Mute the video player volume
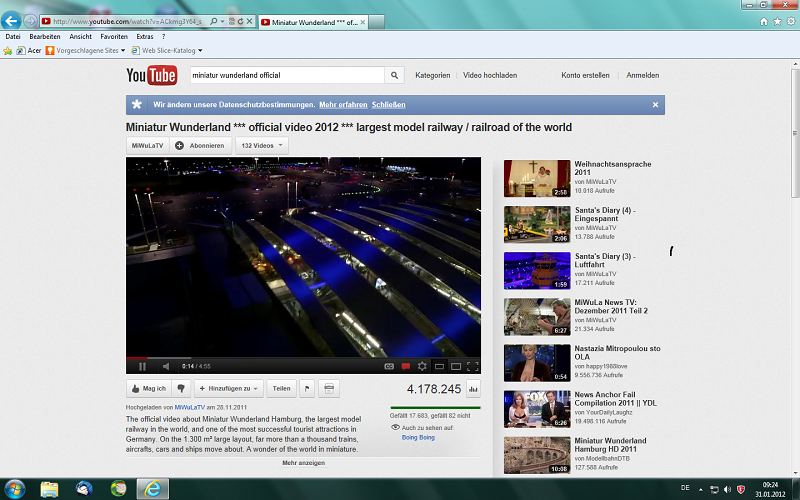 [x=166, y=366]
